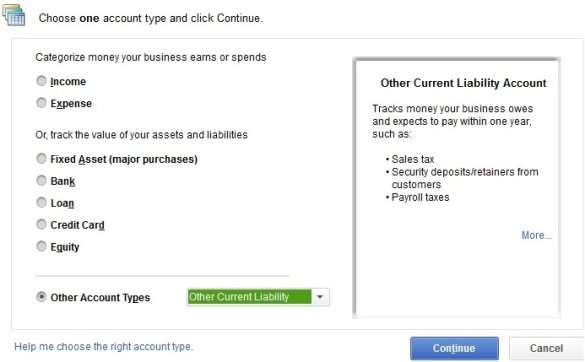Click the Other Account Types label
This screenshot has height=362, width=585.
(x=100, y=297)
